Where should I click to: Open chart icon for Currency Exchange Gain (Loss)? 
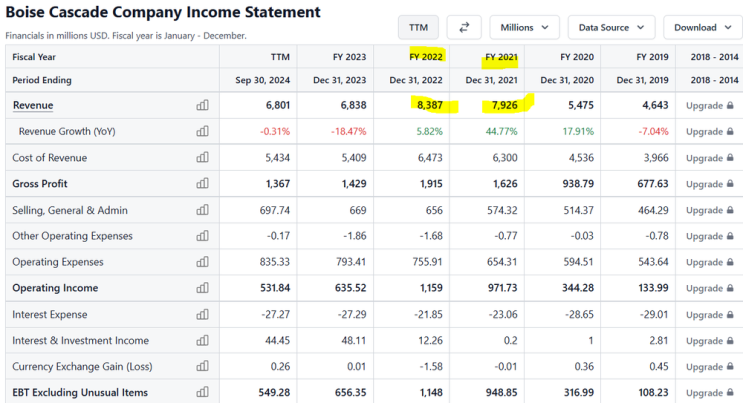(x=203, y=366)
